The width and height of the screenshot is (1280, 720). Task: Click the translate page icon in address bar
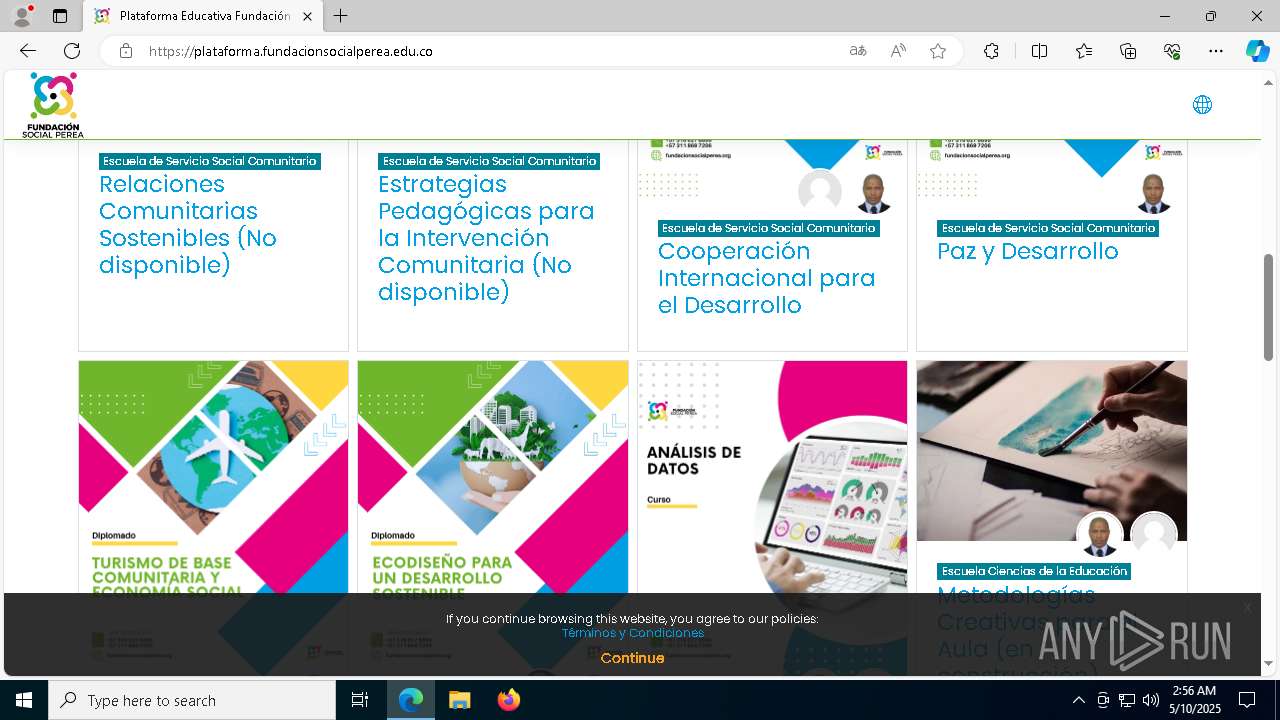(858, 51)
